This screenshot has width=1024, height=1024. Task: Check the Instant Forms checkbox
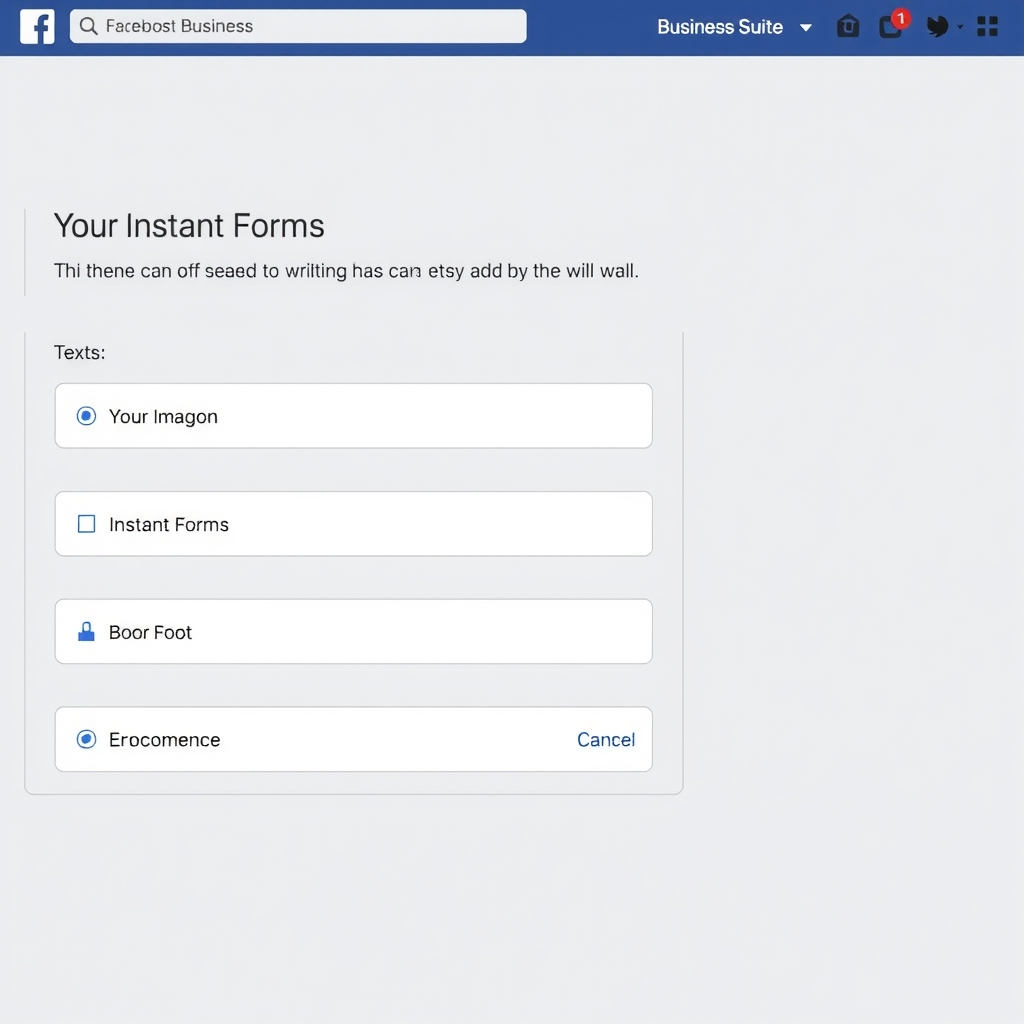click(x=86, y=524)
